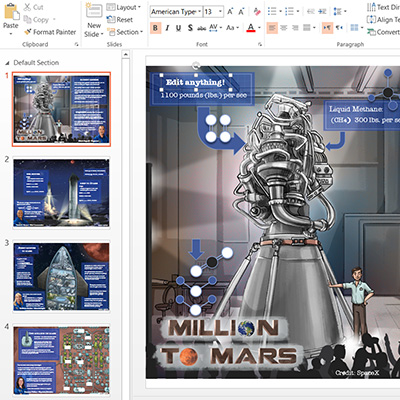The width and height of the screenshot is (400, 400).
Task: Apply text shadow with the S icon
Action: 190,28
